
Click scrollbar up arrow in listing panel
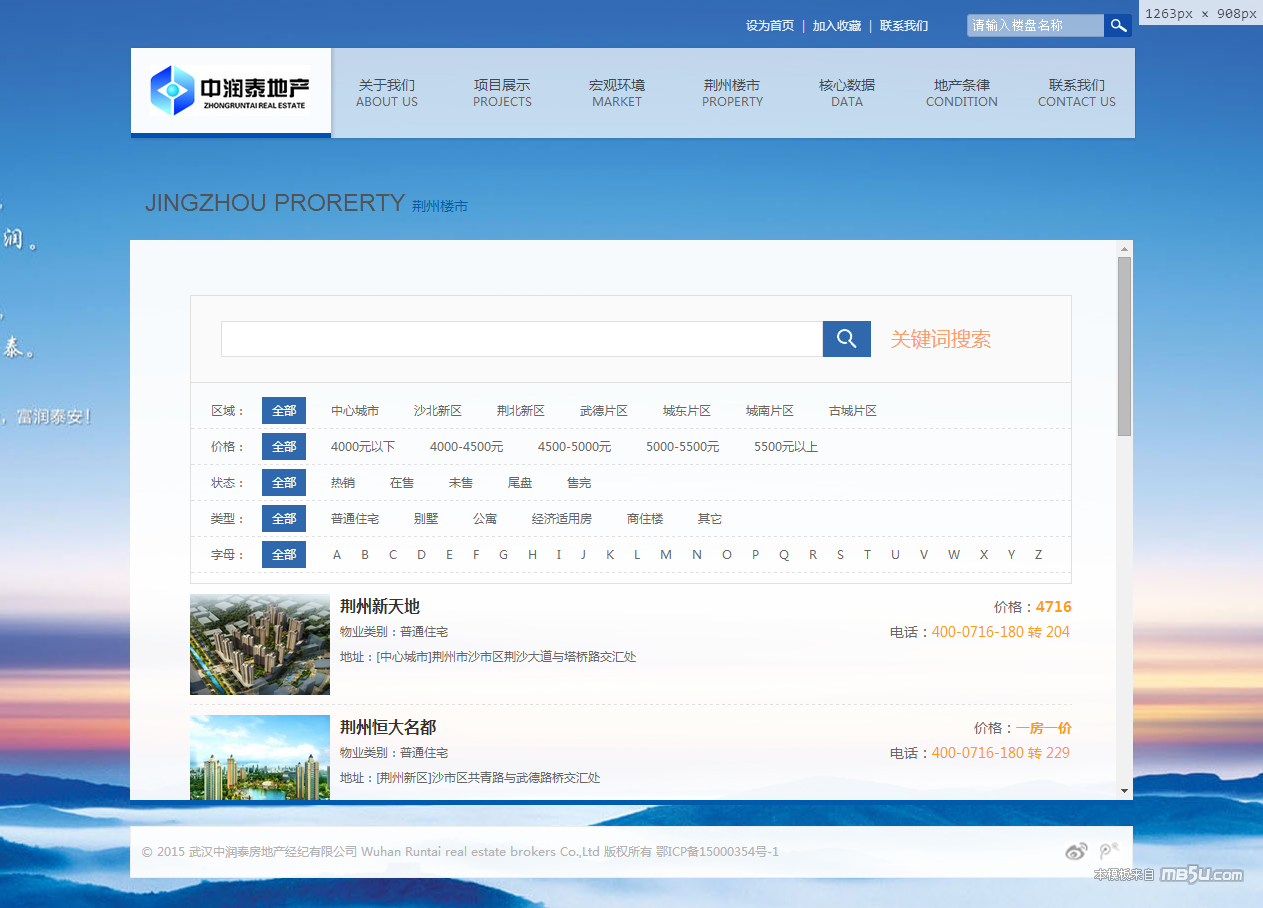point(1125,249)
